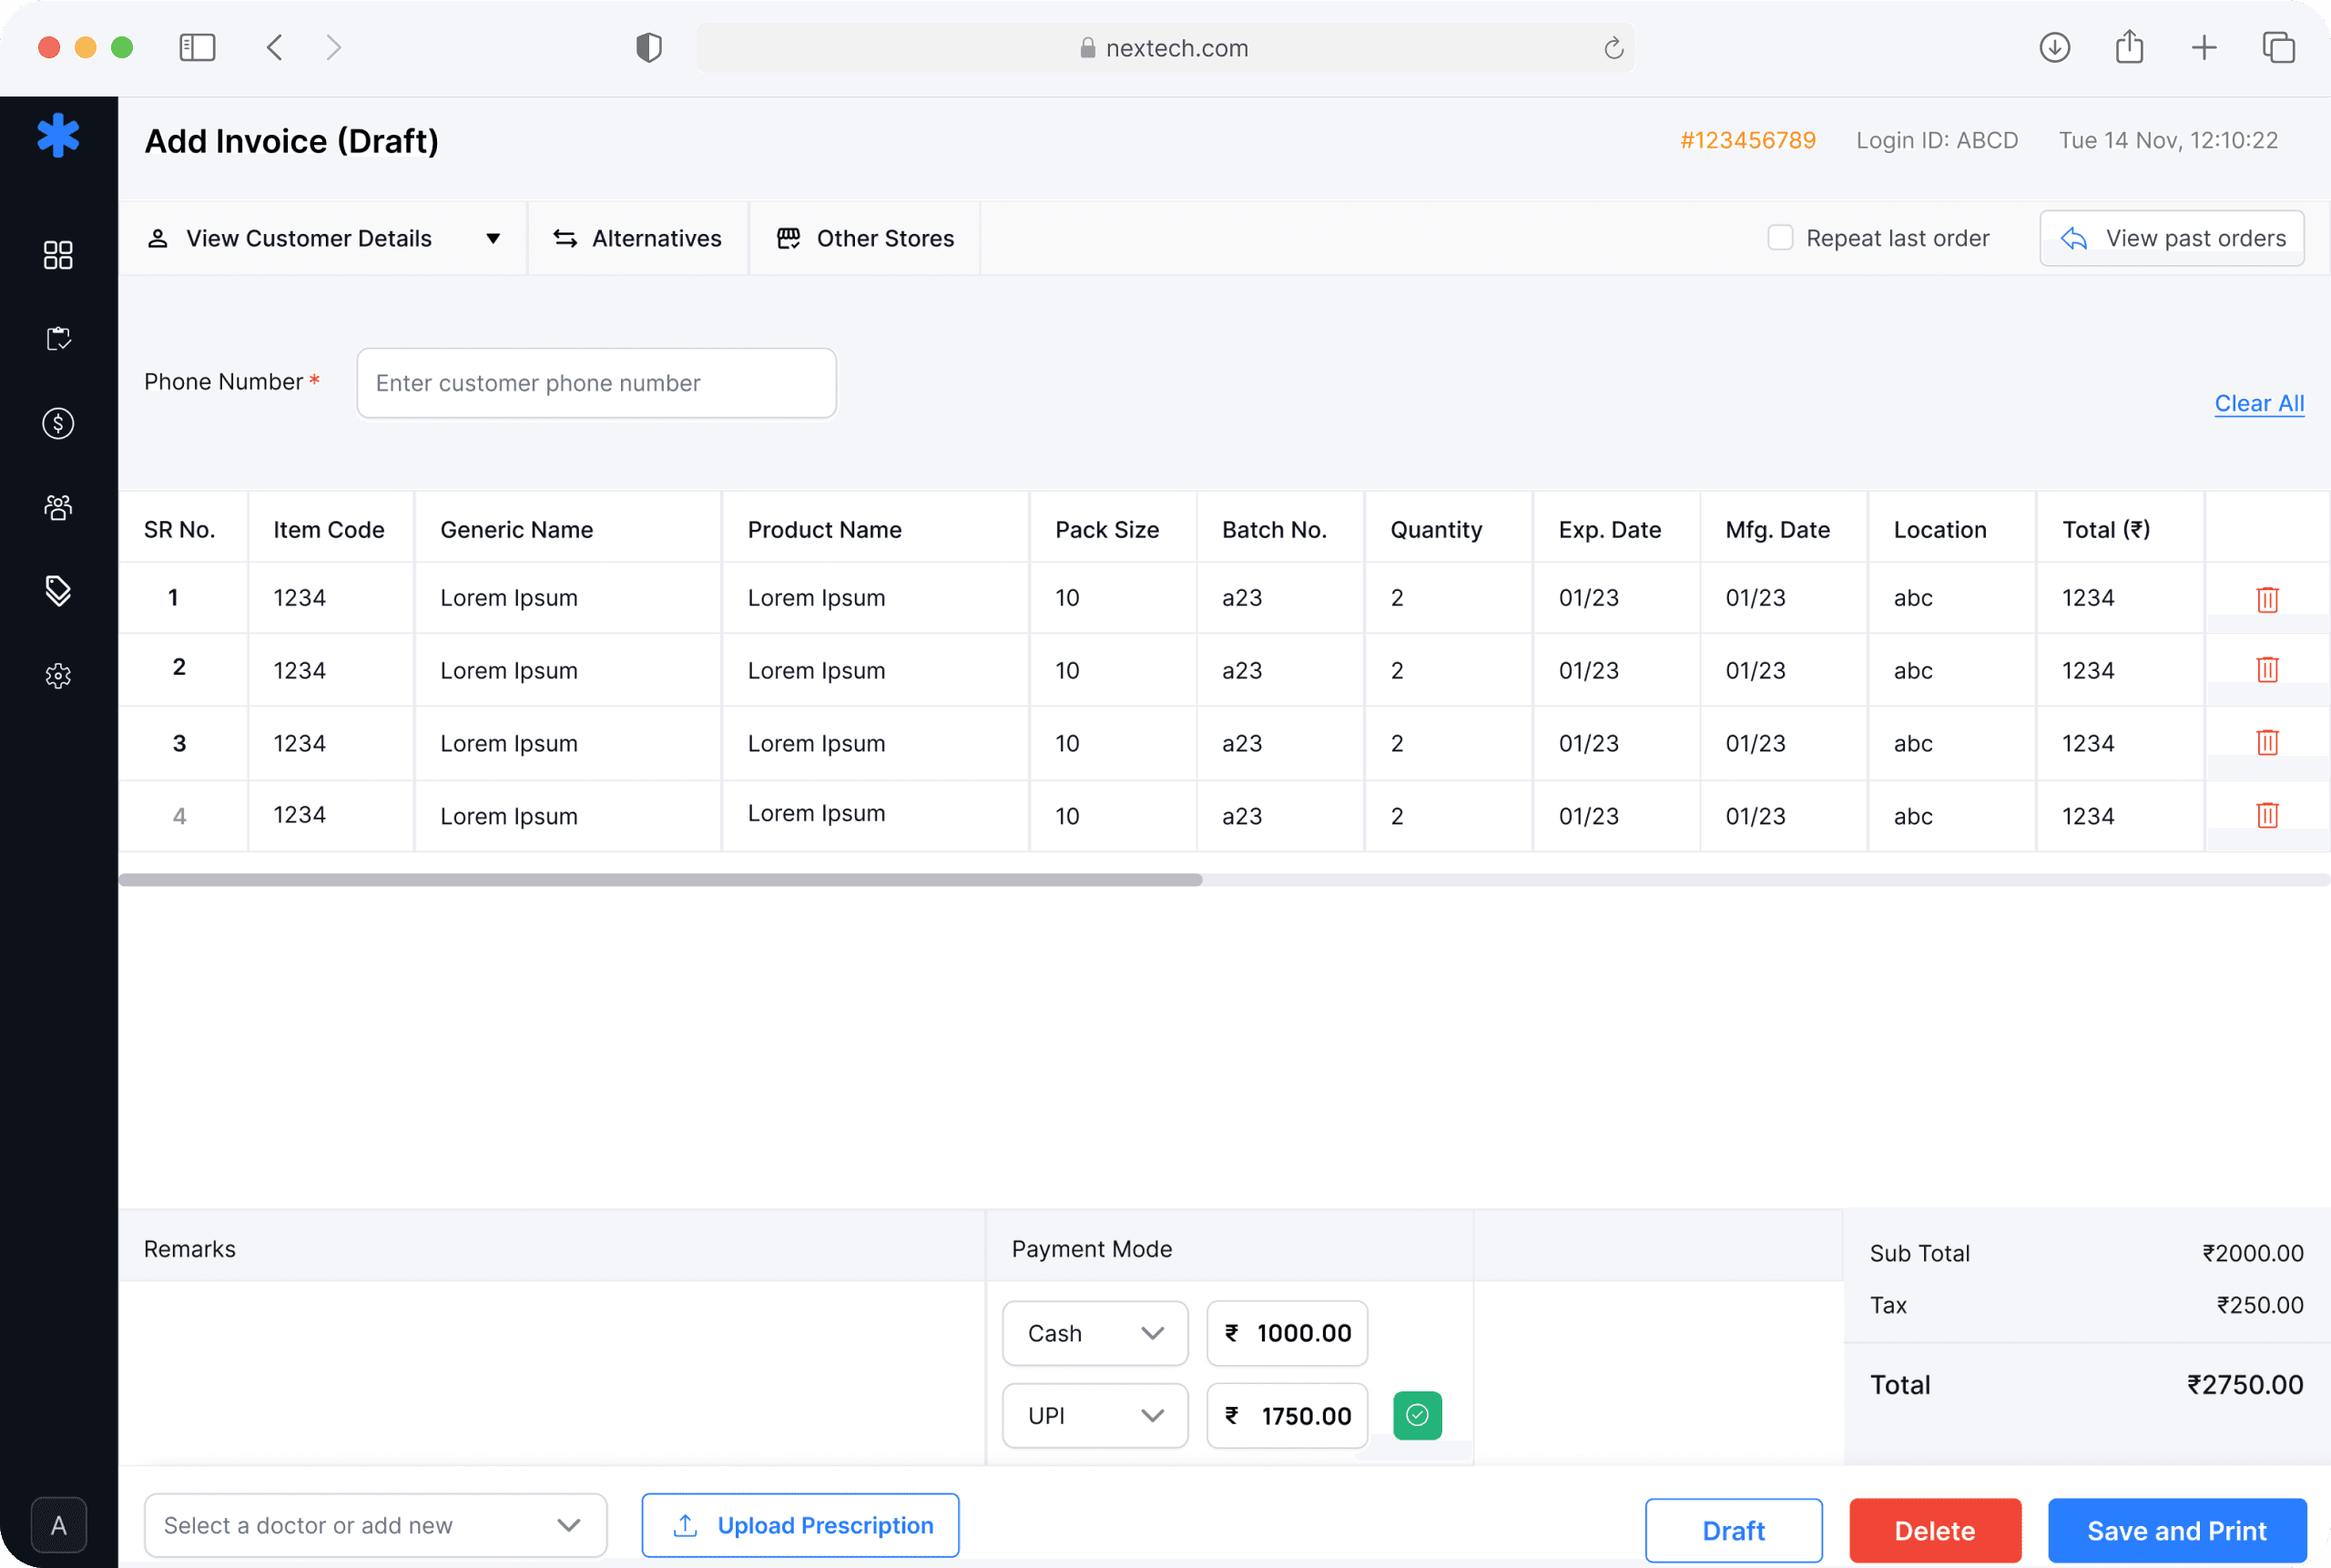
Task: Delete row 1 using its trash icon
Action: (x=2267, y=599)
